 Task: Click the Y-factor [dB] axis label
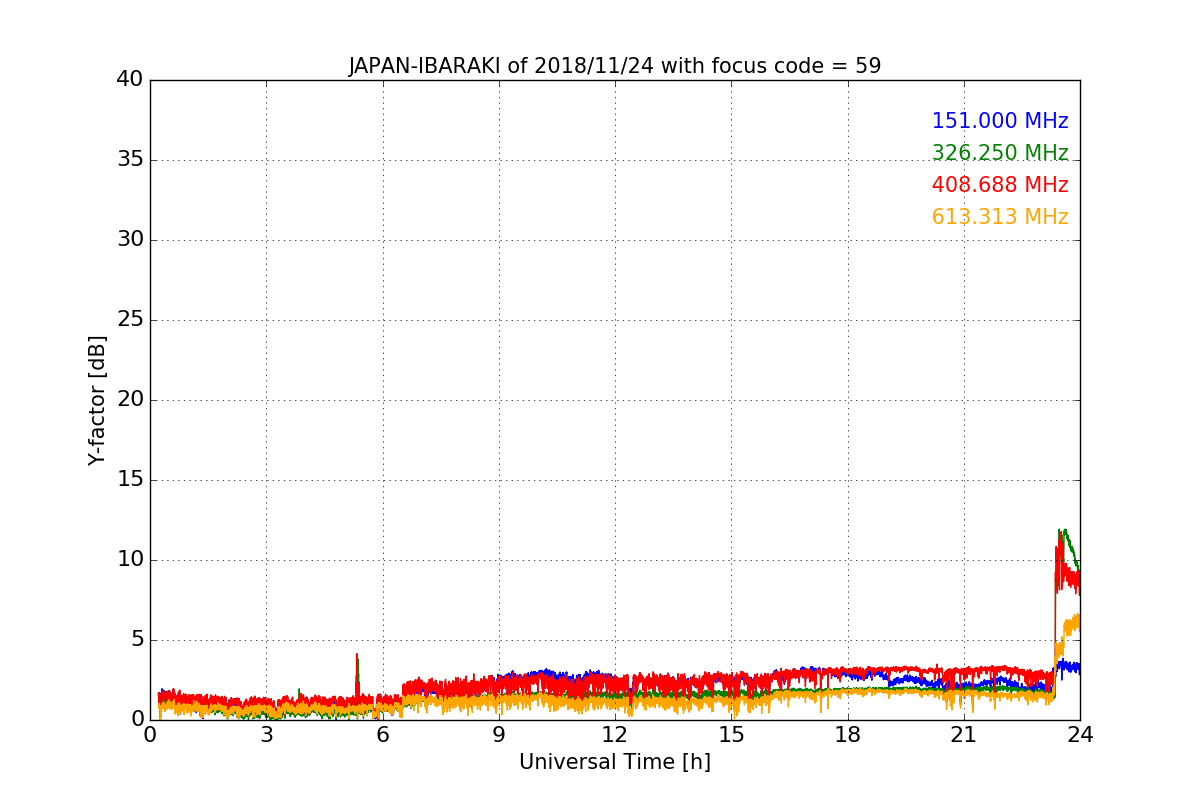click(97, 400)
